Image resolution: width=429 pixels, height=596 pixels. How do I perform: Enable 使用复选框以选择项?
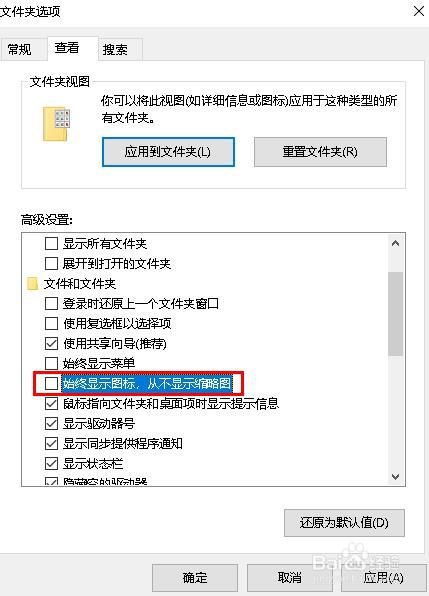click(51, 323)
